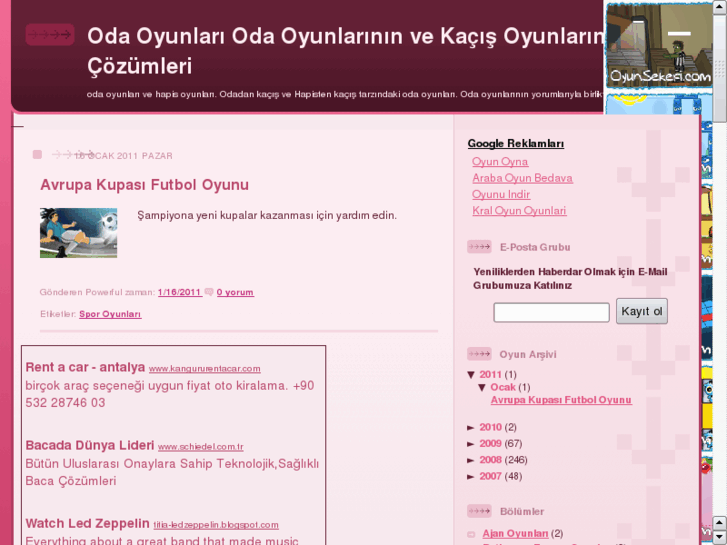Open the 2010 archive link
727x545 pixels.
coord(491,427)
